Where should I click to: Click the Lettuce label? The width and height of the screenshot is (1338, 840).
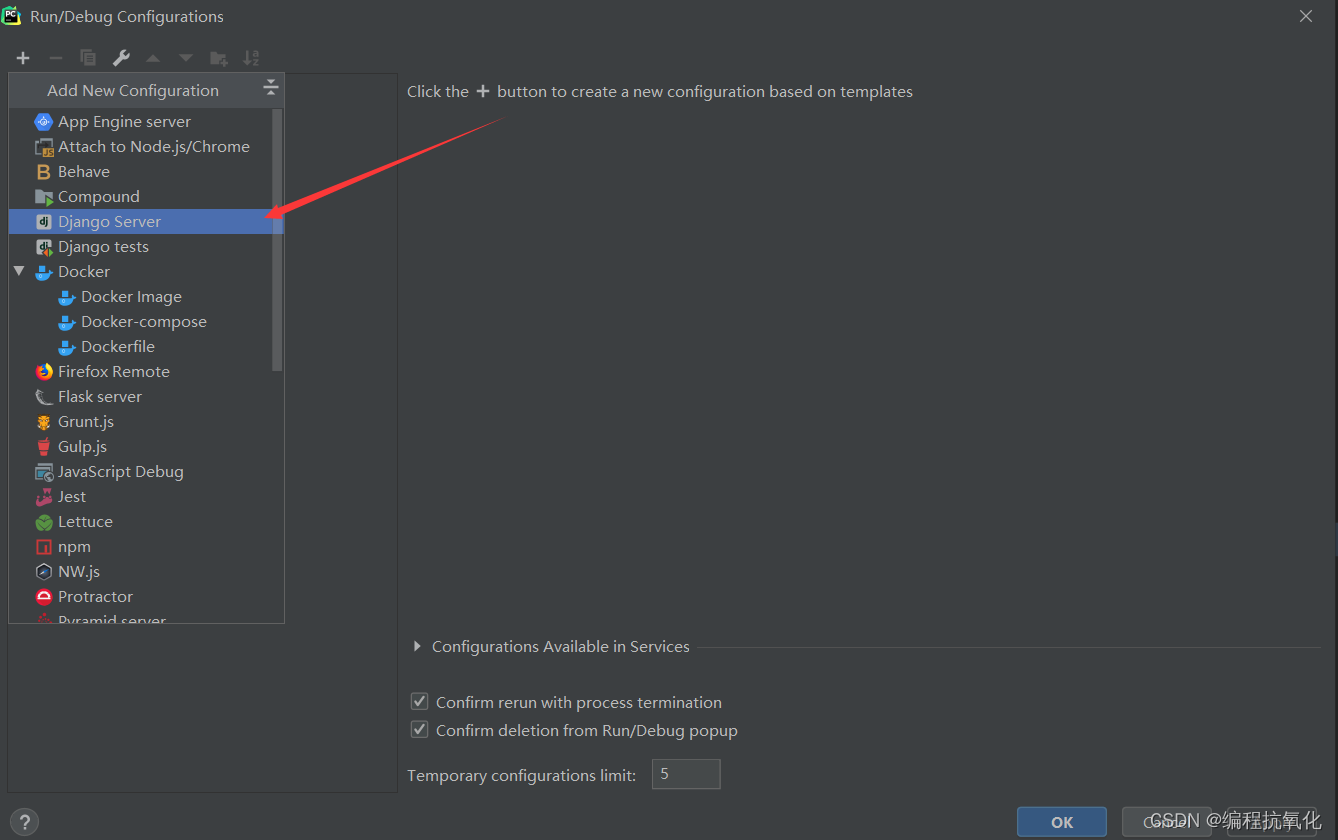[x=86, y=522]
